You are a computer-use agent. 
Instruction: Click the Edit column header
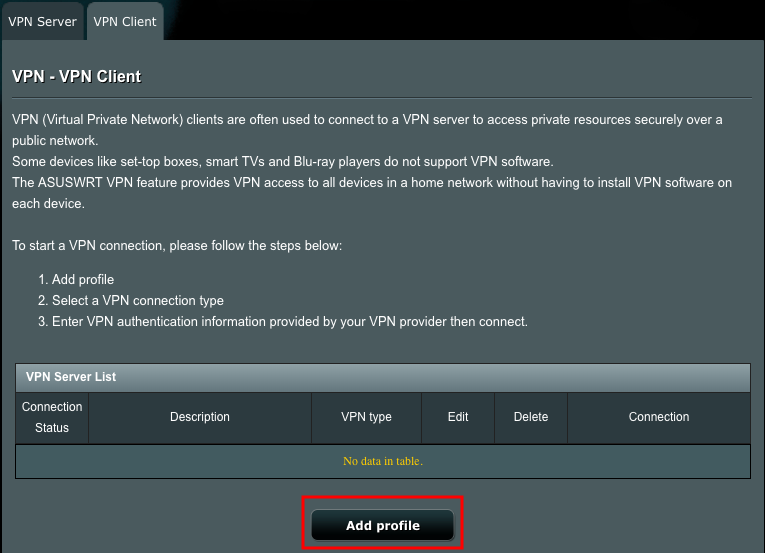coord(458,417)
